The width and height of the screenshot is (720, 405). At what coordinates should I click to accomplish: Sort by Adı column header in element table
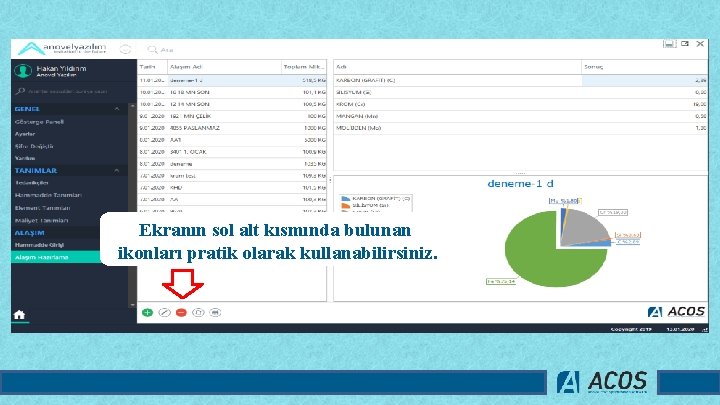(457, 67)
